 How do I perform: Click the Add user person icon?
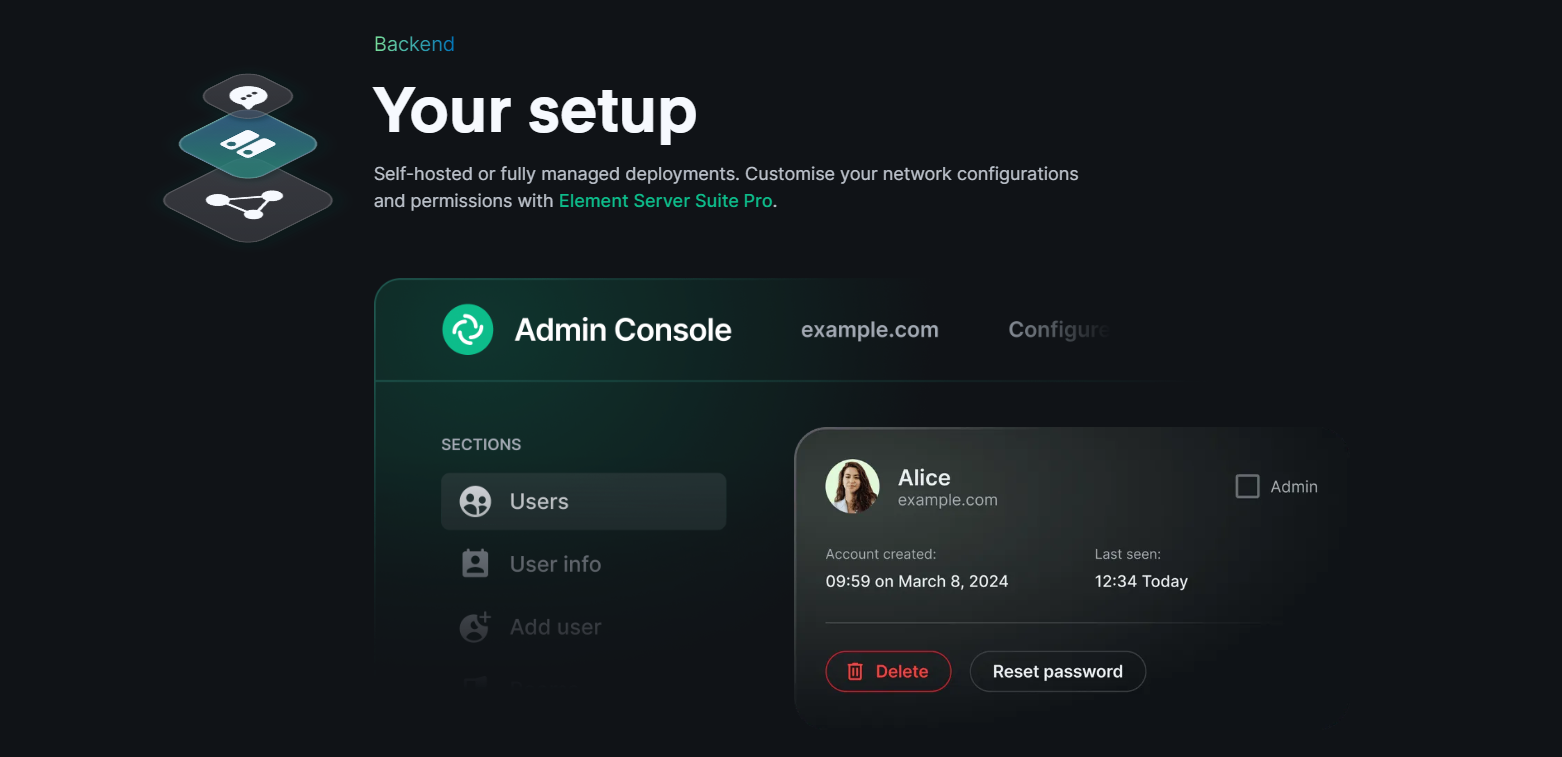(x=475, y=627)
